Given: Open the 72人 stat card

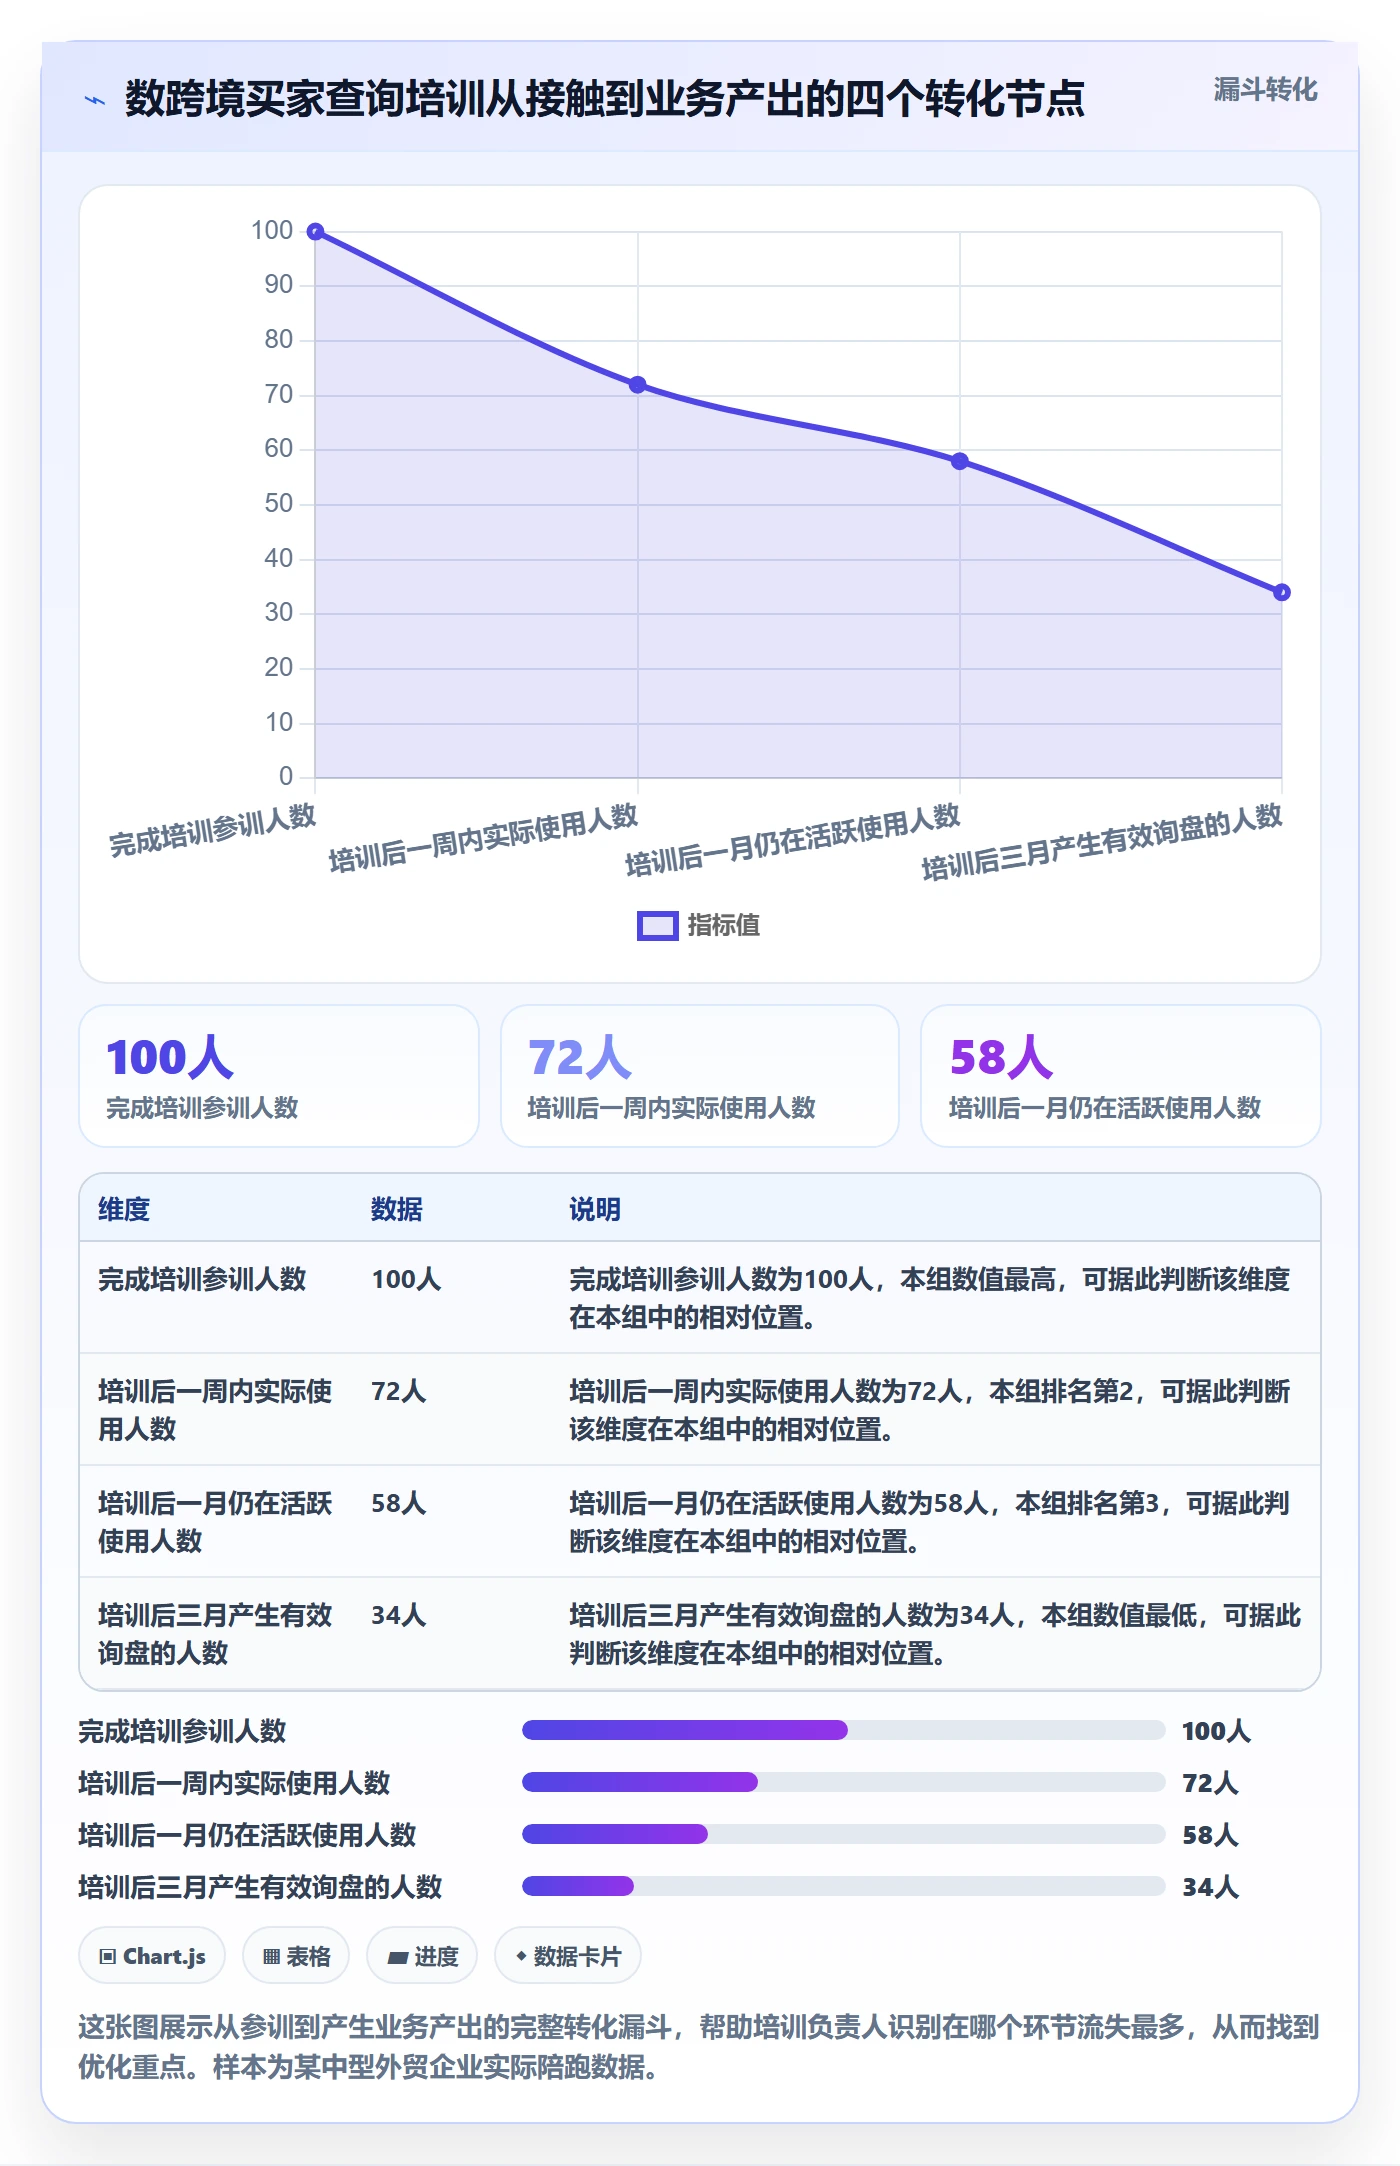Looking at the screenshot, I should 700,1076.
